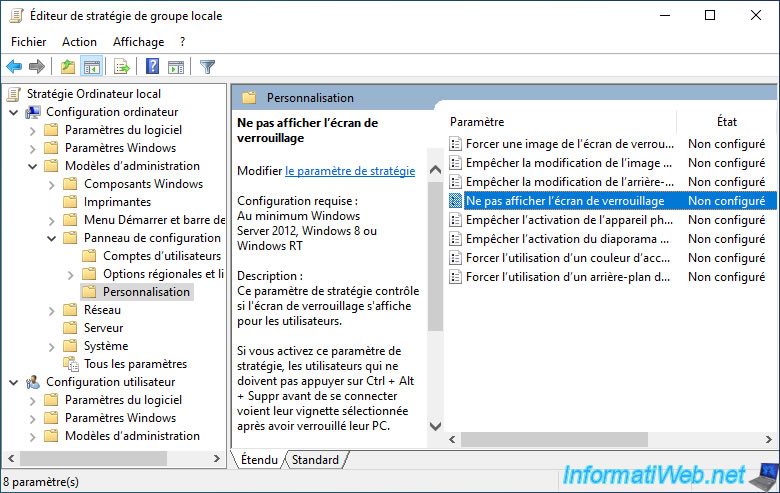The width and height of the screenshot is (780, 493).
Task: Open Help with the question mark icon
Action: (x=152, y=67)
